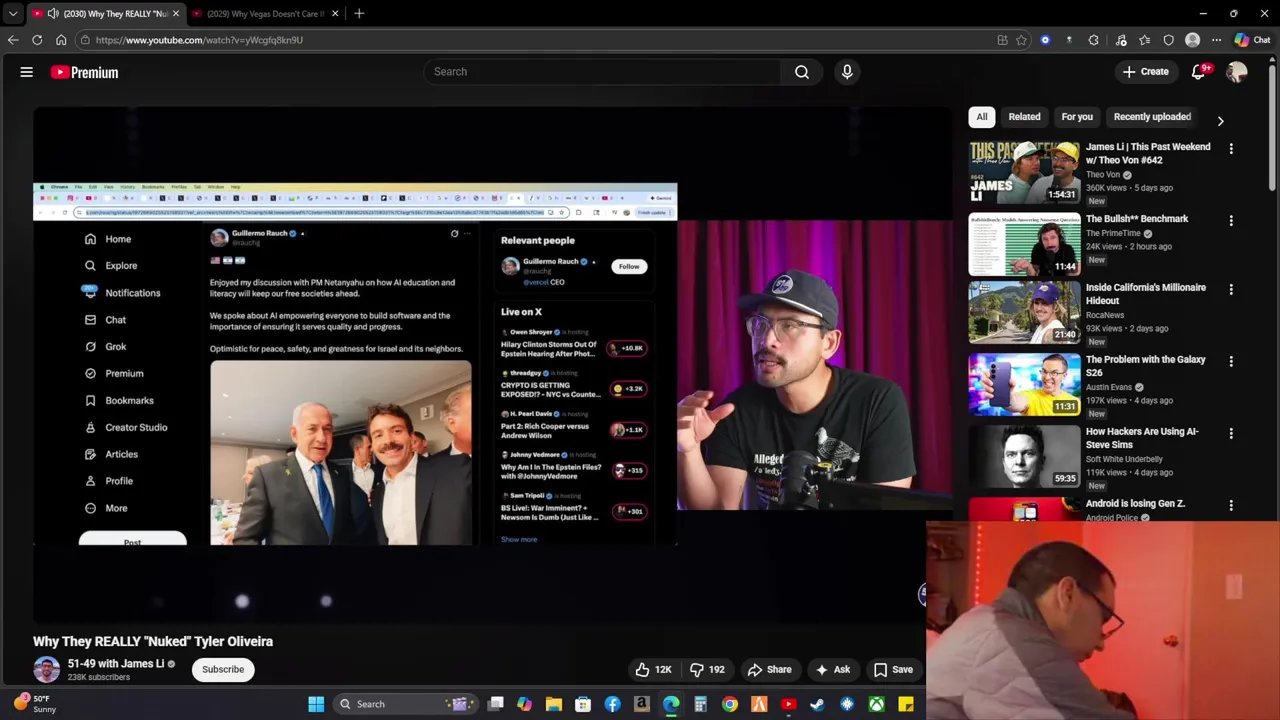The width and height of the screenshot is (1280, 720).
Task: Start voice search with the microphone
Action: 847,72
